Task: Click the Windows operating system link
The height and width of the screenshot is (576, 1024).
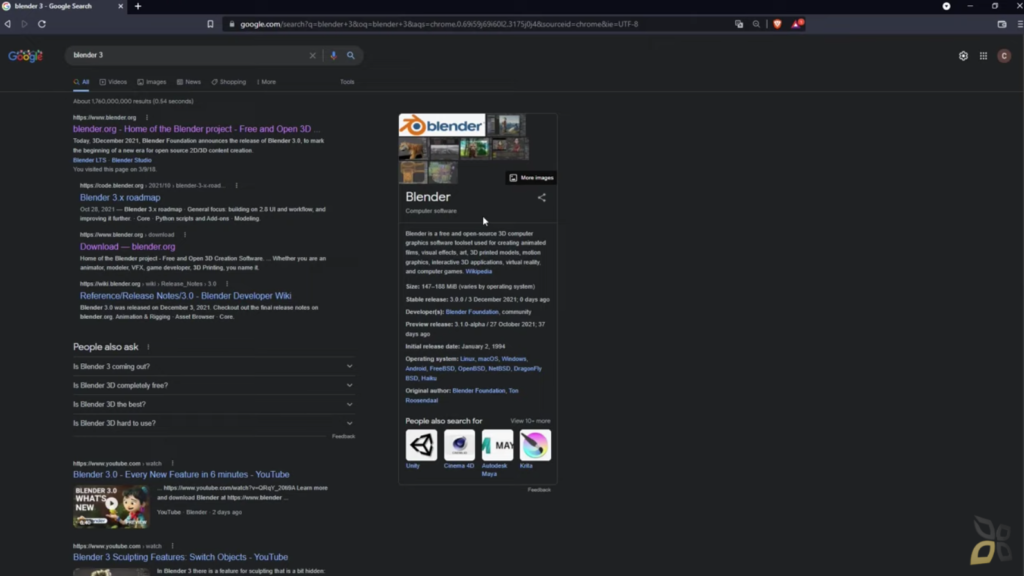Action: tap(513, 359)
